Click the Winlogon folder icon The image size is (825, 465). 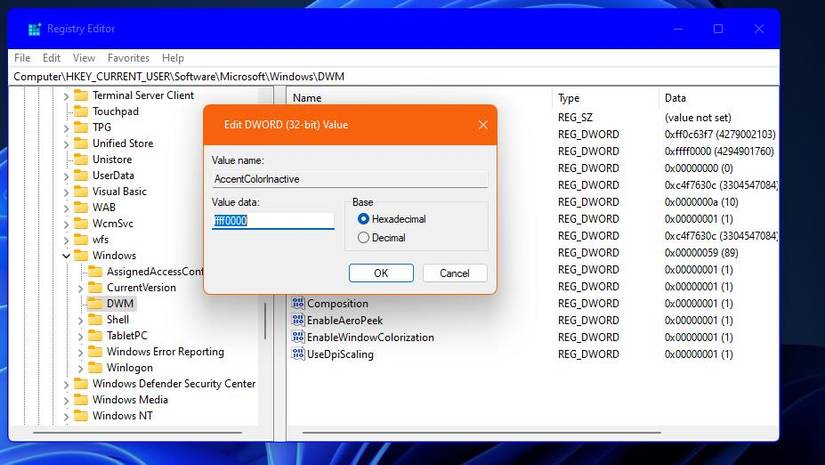point(95,367)
